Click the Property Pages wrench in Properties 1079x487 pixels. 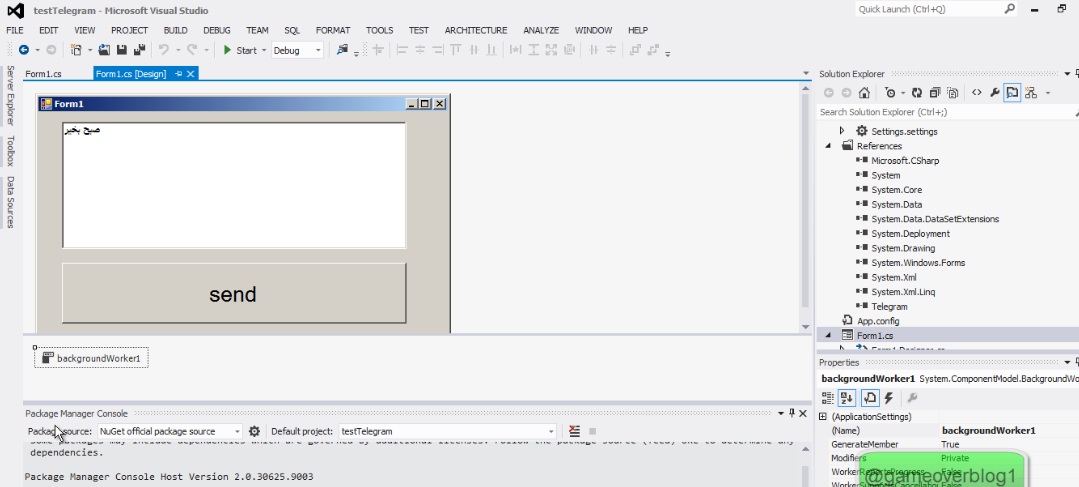(x=912, y=398)
